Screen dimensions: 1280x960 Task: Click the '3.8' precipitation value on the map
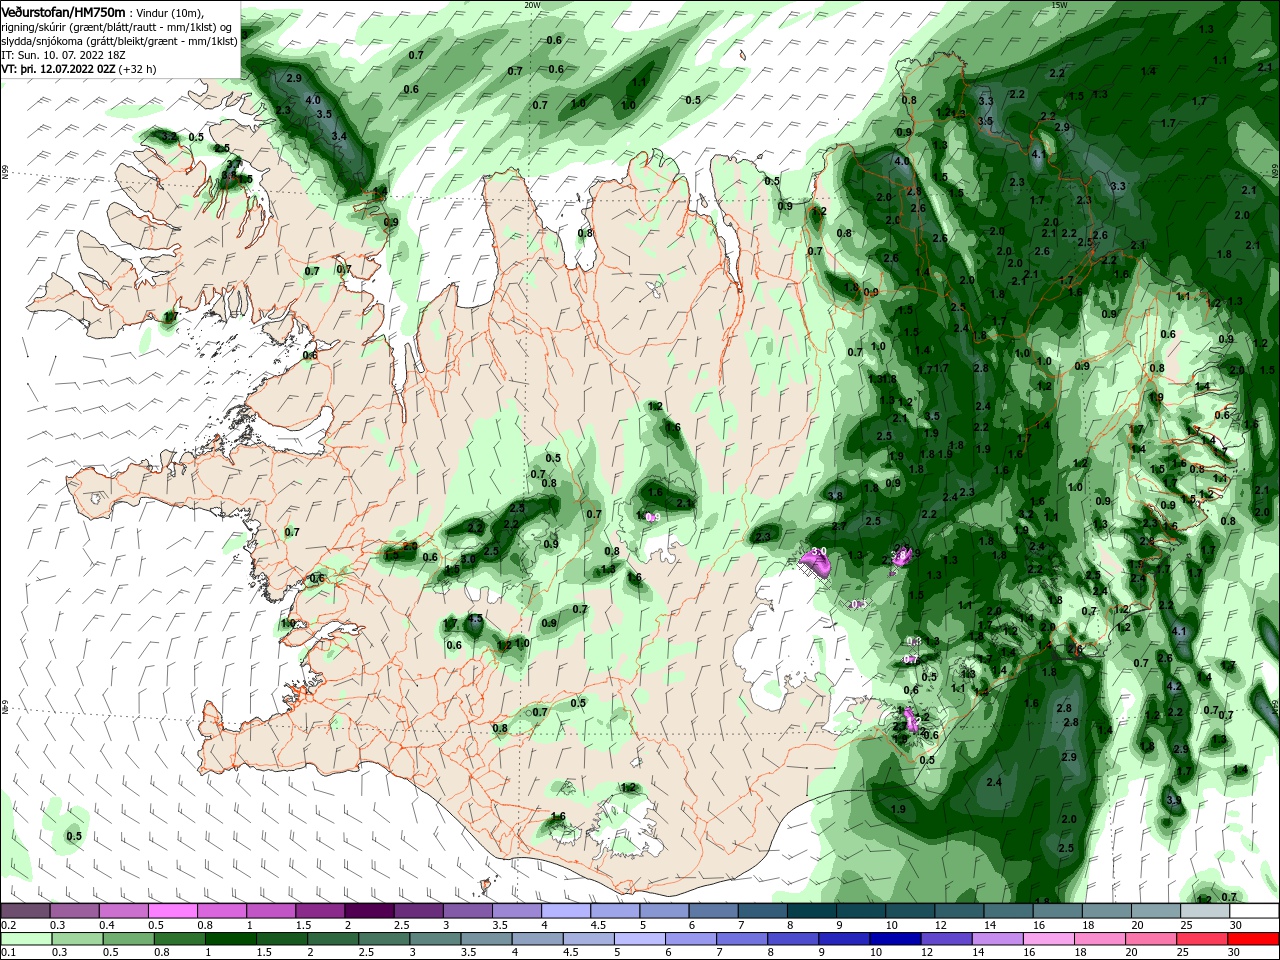[x=835, y=496]
